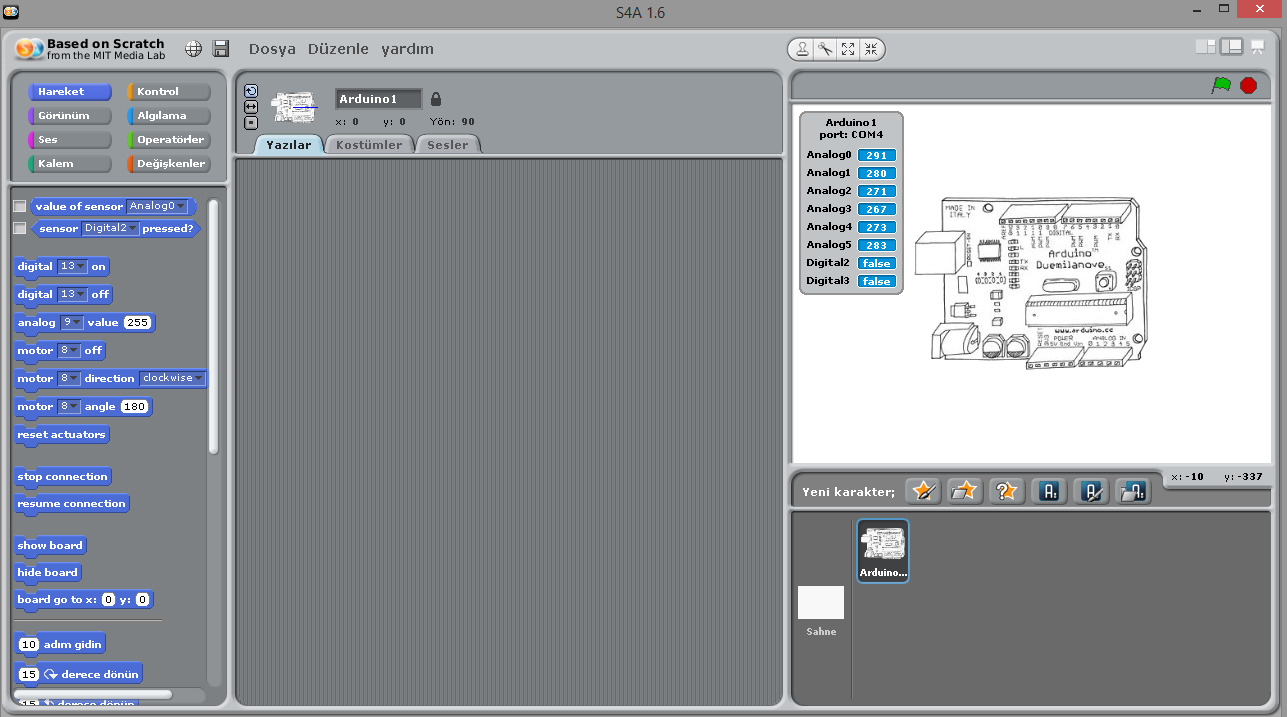Enable the 'value of sensor Analog0' stage monitor

18,205
